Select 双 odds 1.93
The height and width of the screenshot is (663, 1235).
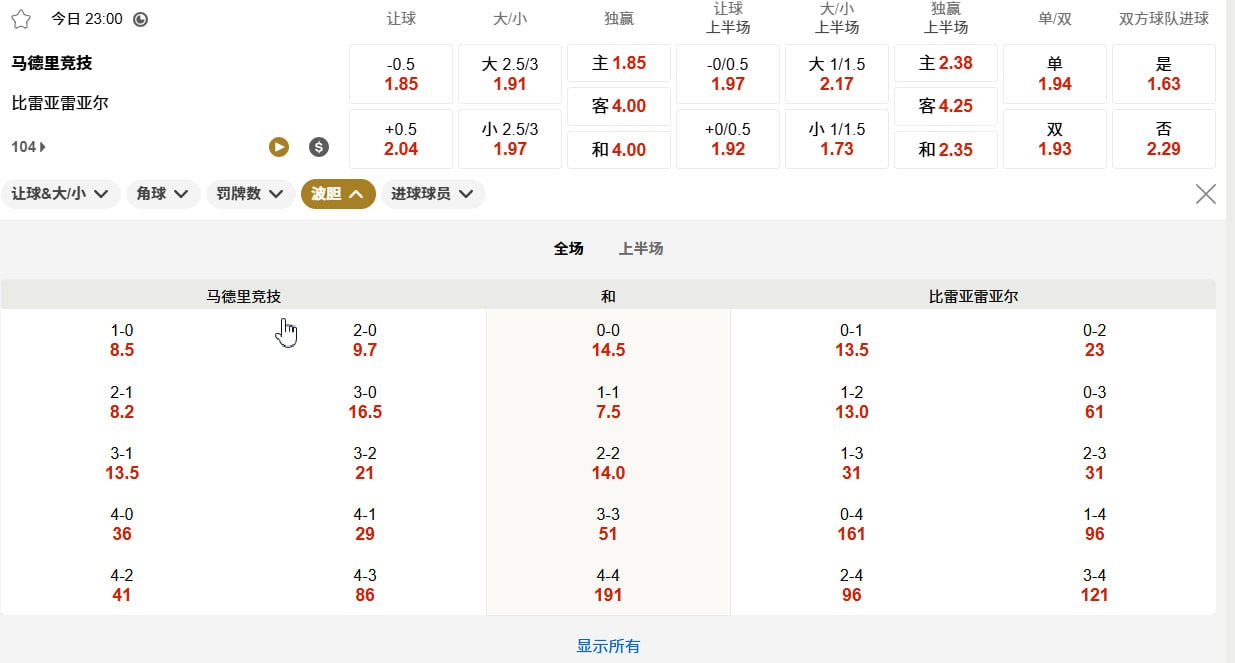point(1055,139)
